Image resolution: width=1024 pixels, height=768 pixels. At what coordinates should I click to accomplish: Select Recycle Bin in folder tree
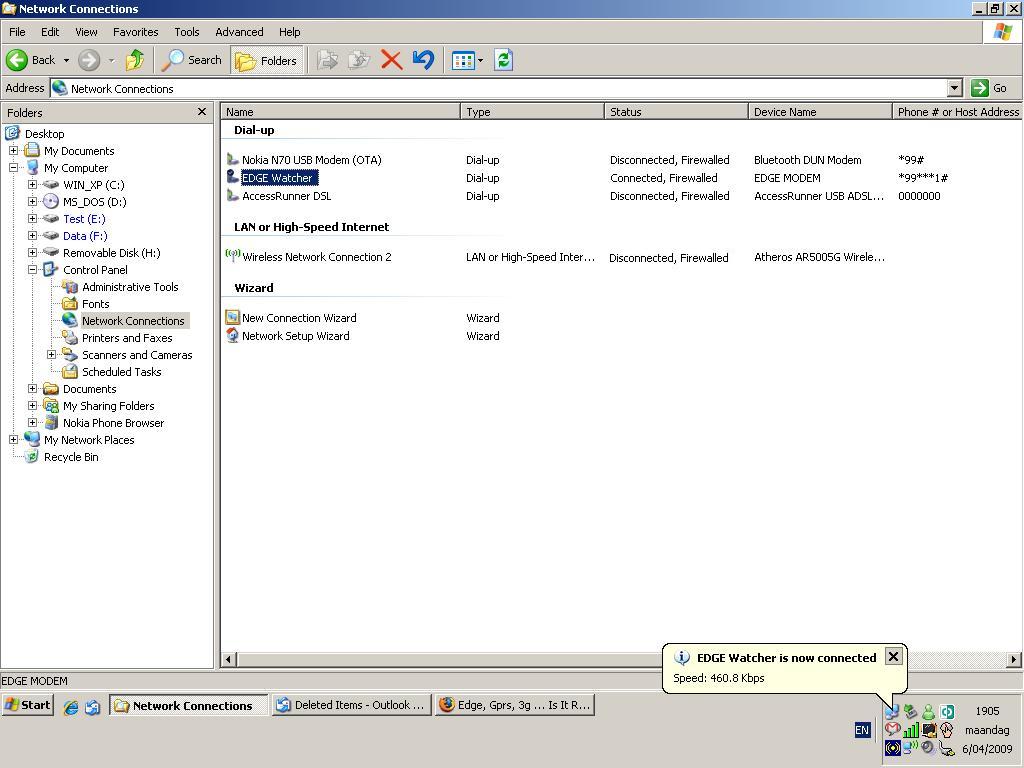point(71,456)
